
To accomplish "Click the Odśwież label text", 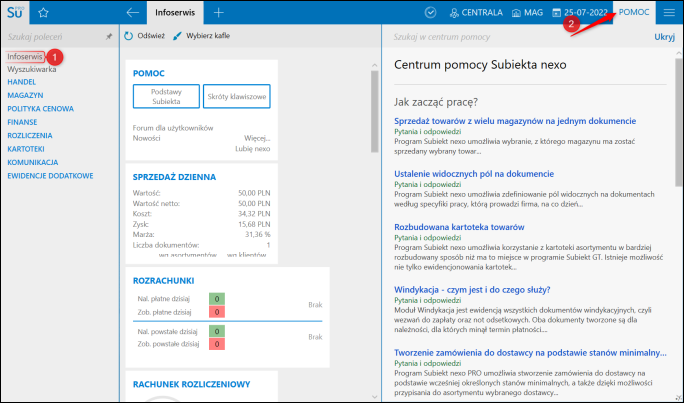I will [x=151, y=36].
